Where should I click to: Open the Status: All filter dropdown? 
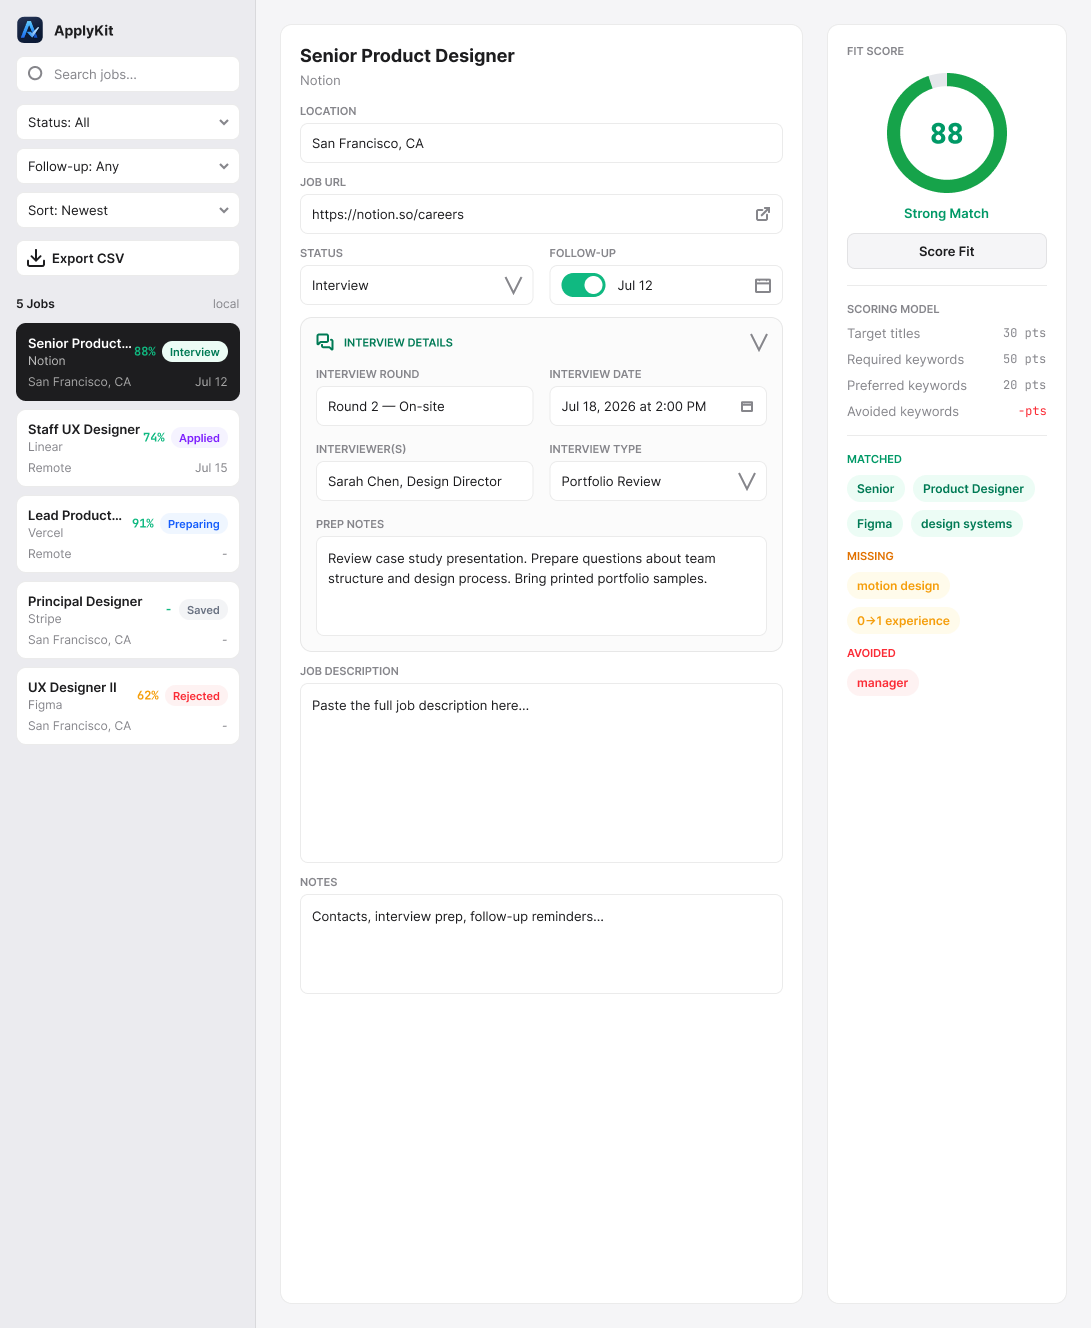point(128,122)
